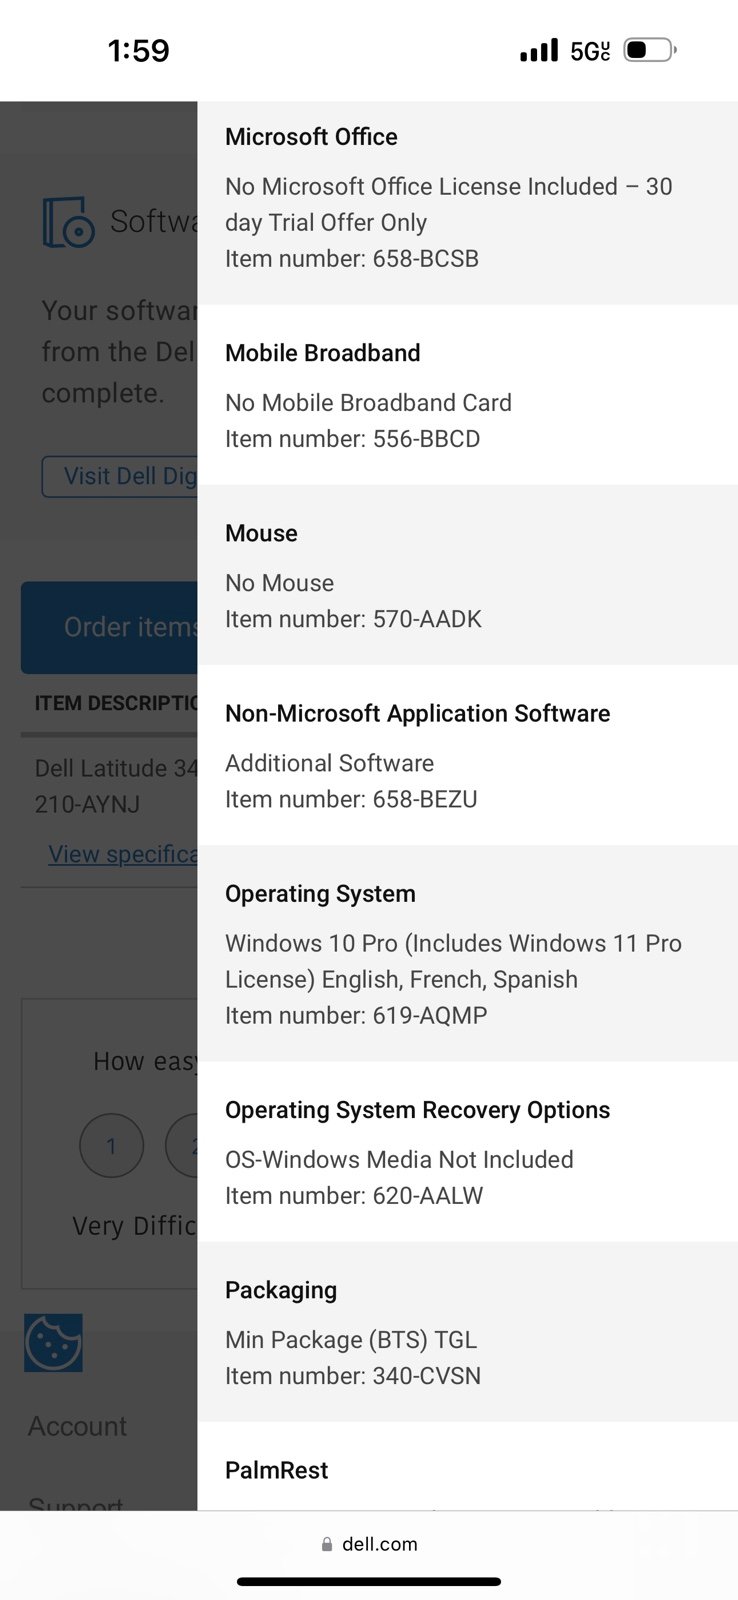
Task: Tap the cellular signal bars icon
Action: pyautogui.click(x=539, y=50)
